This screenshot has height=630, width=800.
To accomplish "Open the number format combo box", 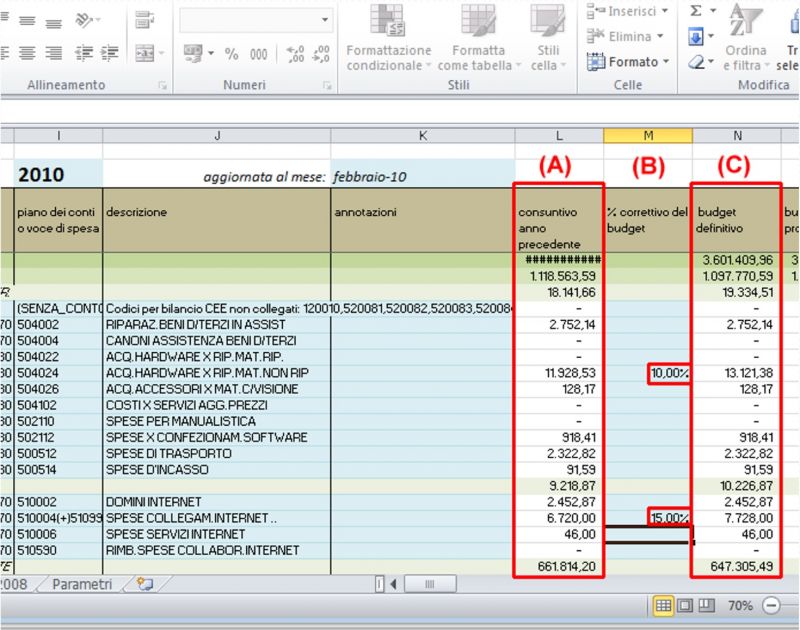I will coord(256,20).
